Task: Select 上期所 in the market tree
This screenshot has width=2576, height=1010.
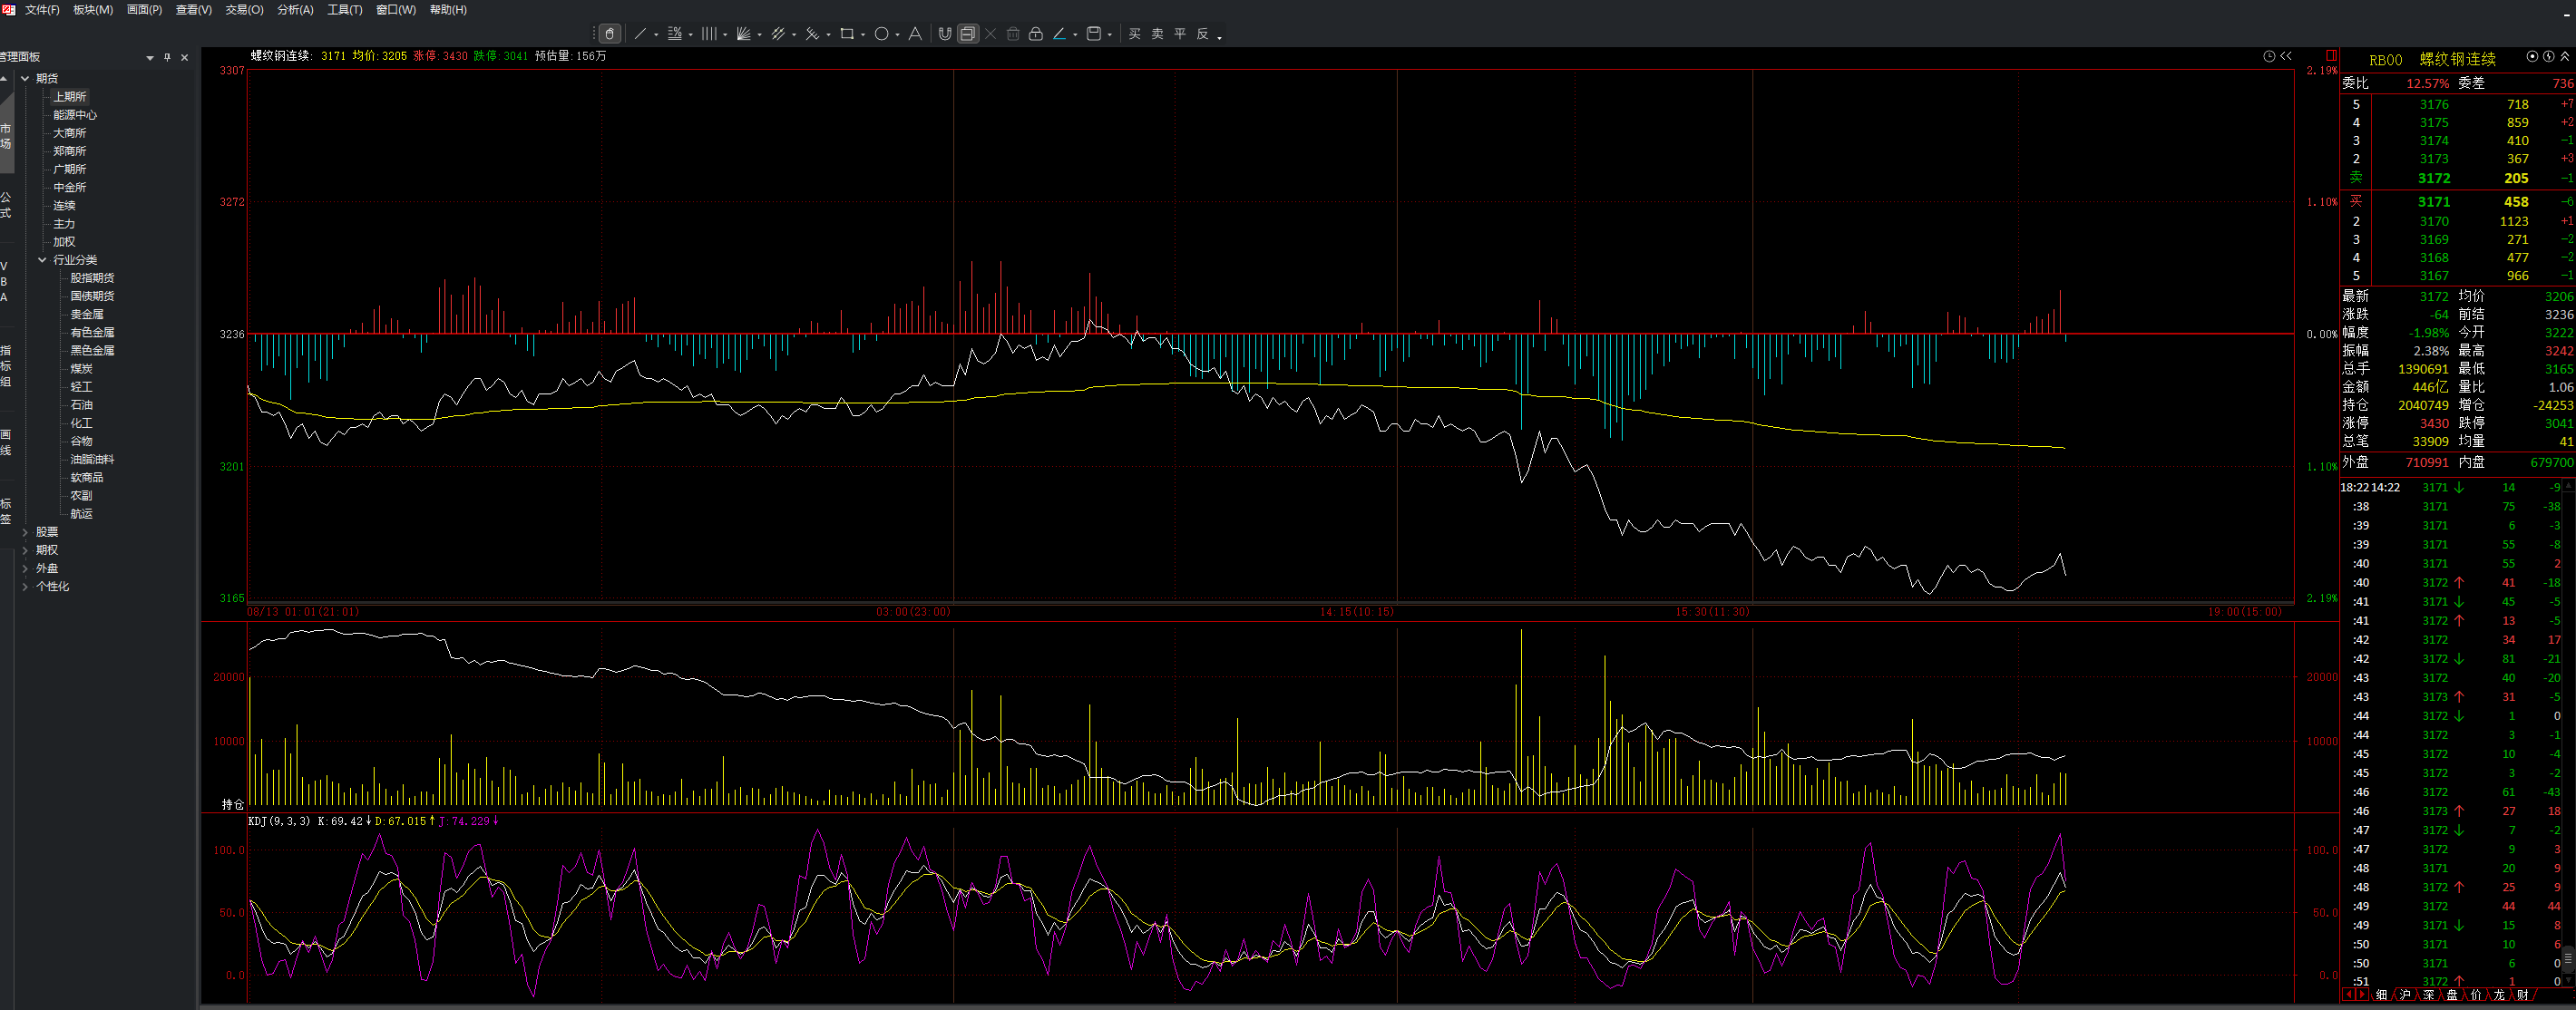Action: click(70, 97)
